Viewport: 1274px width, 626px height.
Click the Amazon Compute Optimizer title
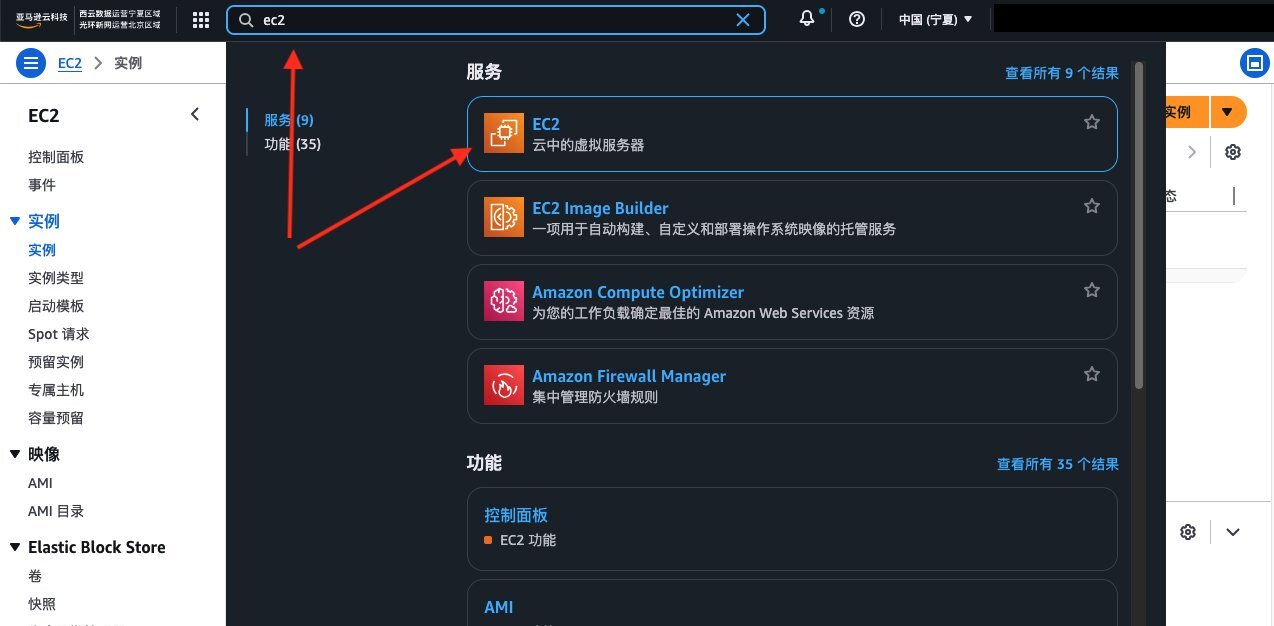(638, 292)
